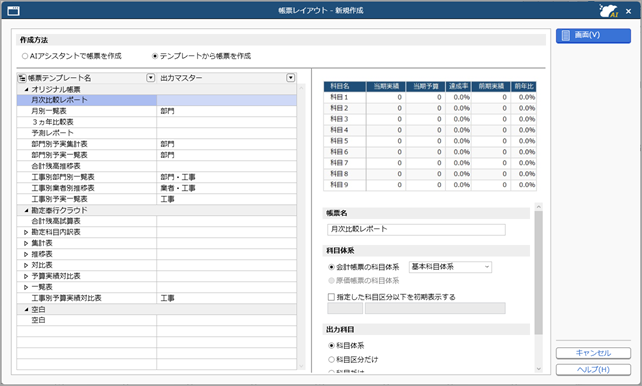Enable 指定した科目区分以下を初期表示する checkbox

click(x=331, y=297)
